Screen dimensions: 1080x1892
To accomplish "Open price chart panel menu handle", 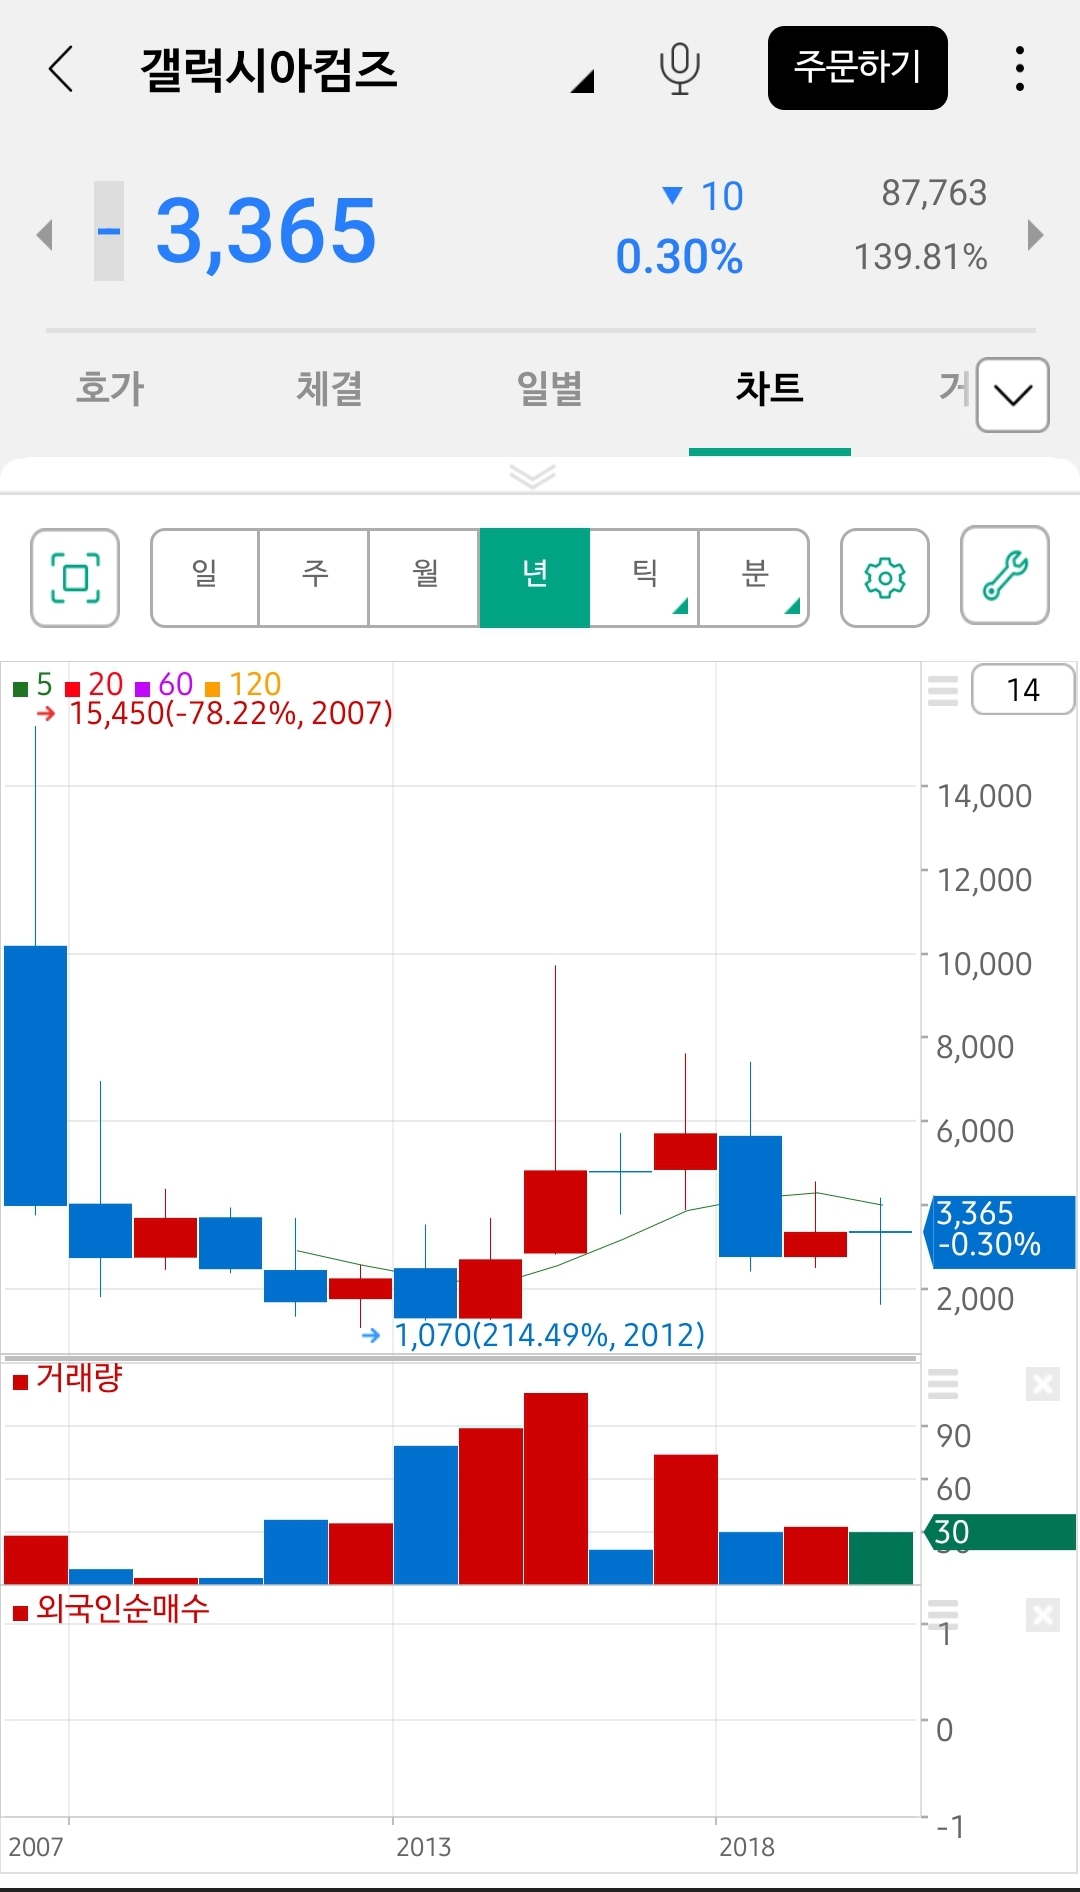I will (943, 690).
